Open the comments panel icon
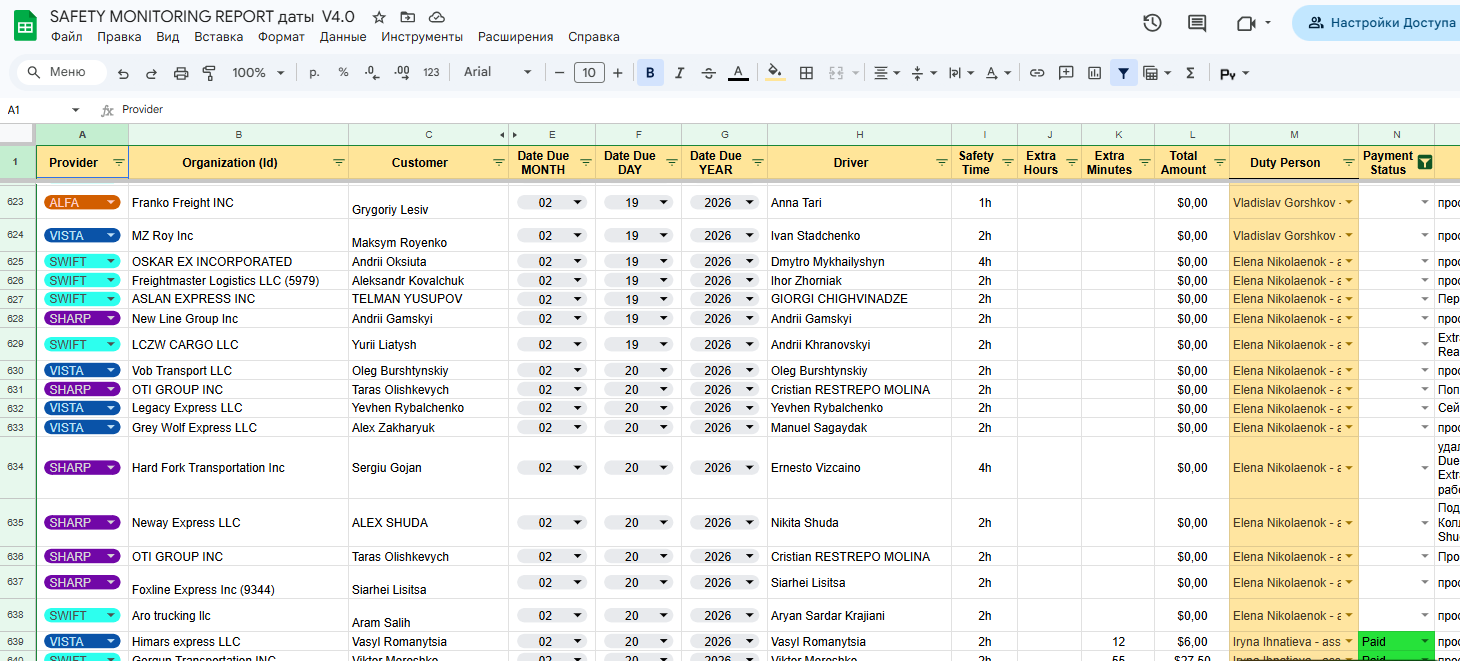Viewport: 1460px width, 661px height. (1197, 23)
